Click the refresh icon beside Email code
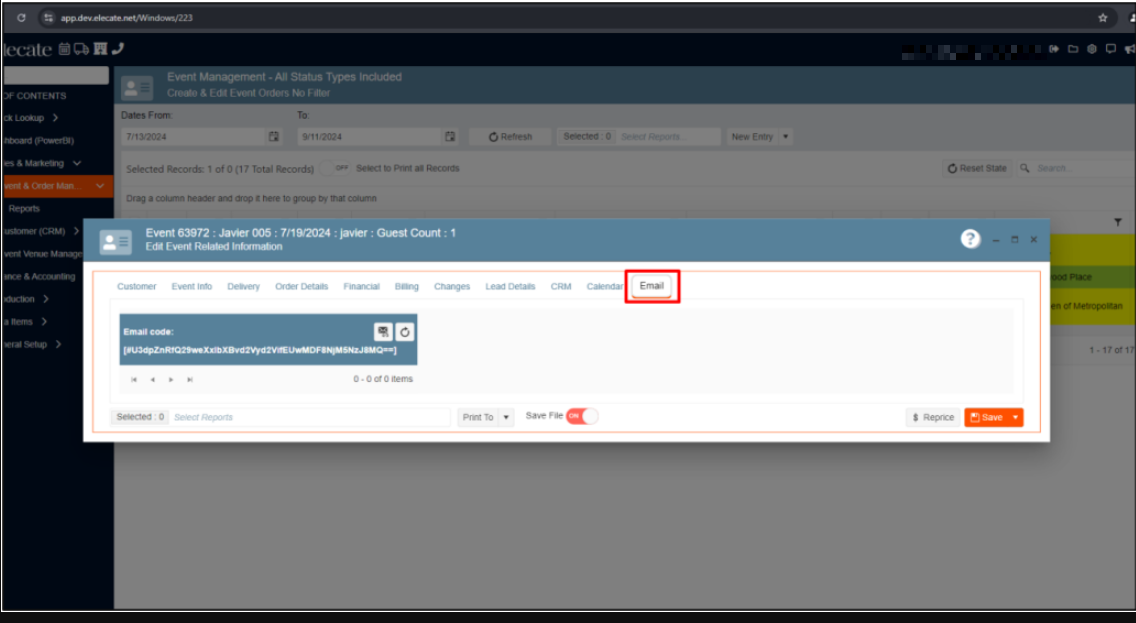1136x623 pixels. (405, 332)
